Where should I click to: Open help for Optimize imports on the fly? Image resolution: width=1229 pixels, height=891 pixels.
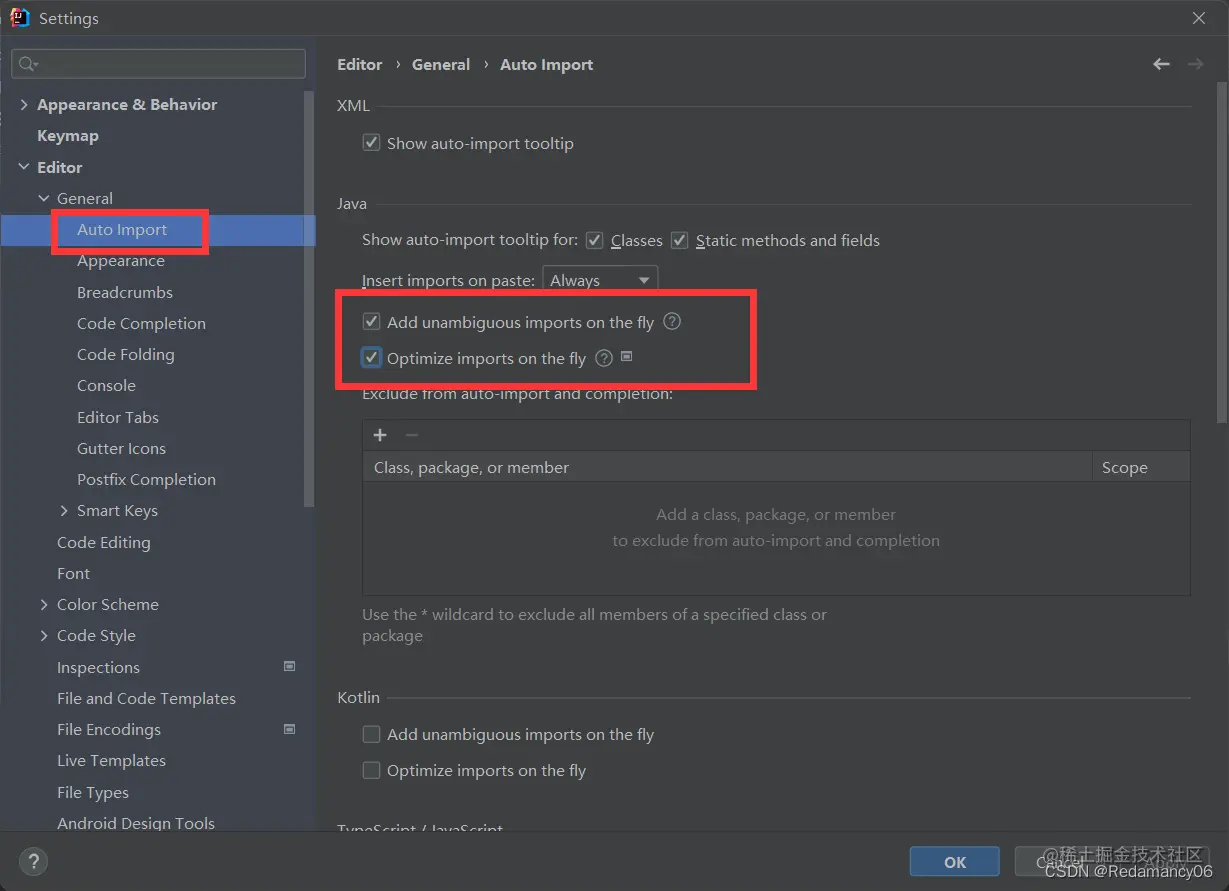(604, 358)
